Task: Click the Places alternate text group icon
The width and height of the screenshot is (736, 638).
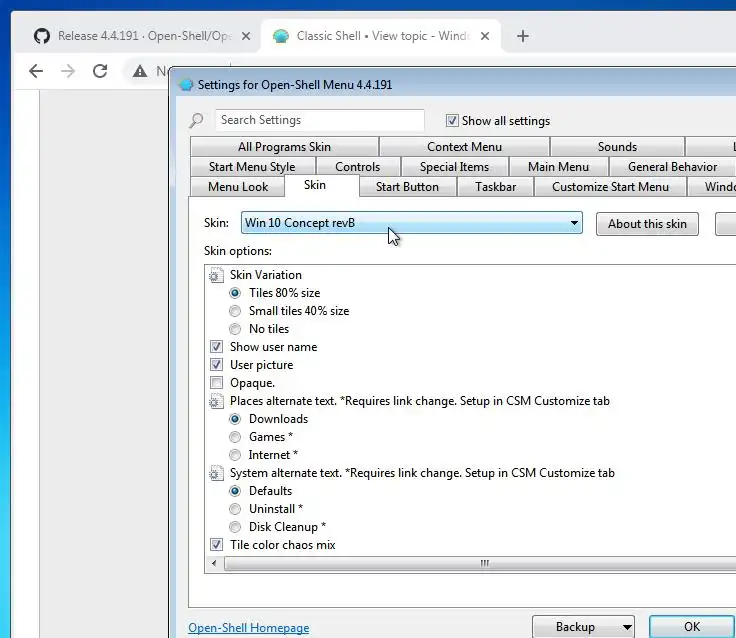Action: coord(216,401)
